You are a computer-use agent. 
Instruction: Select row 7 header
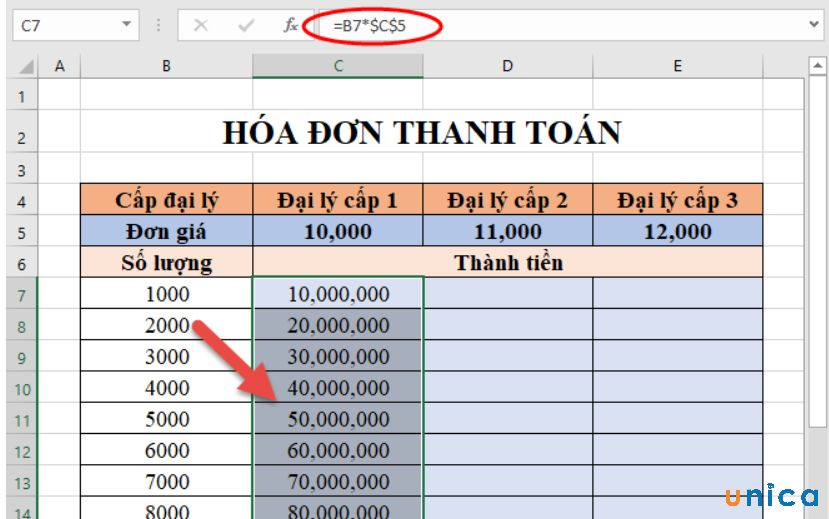click(22, 294)
